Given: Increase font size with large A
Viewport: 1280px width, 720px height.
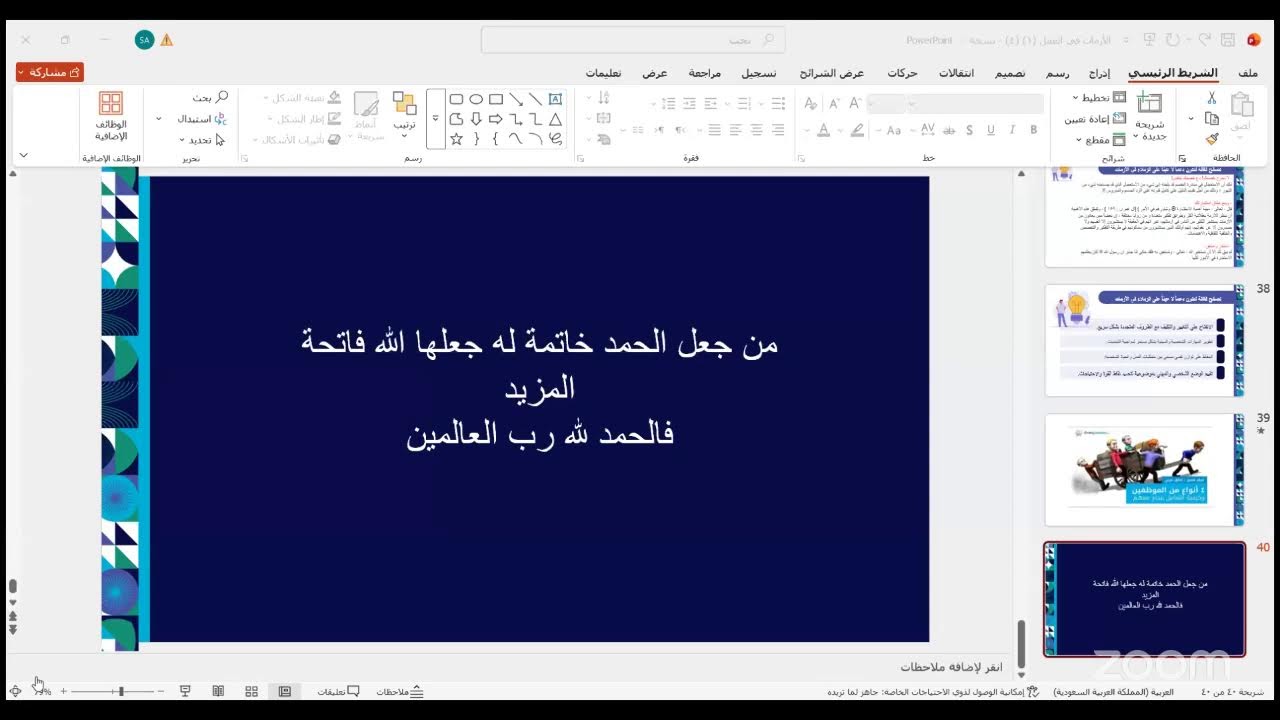Looking at the screenshot, I should click(x=856, y=103).
